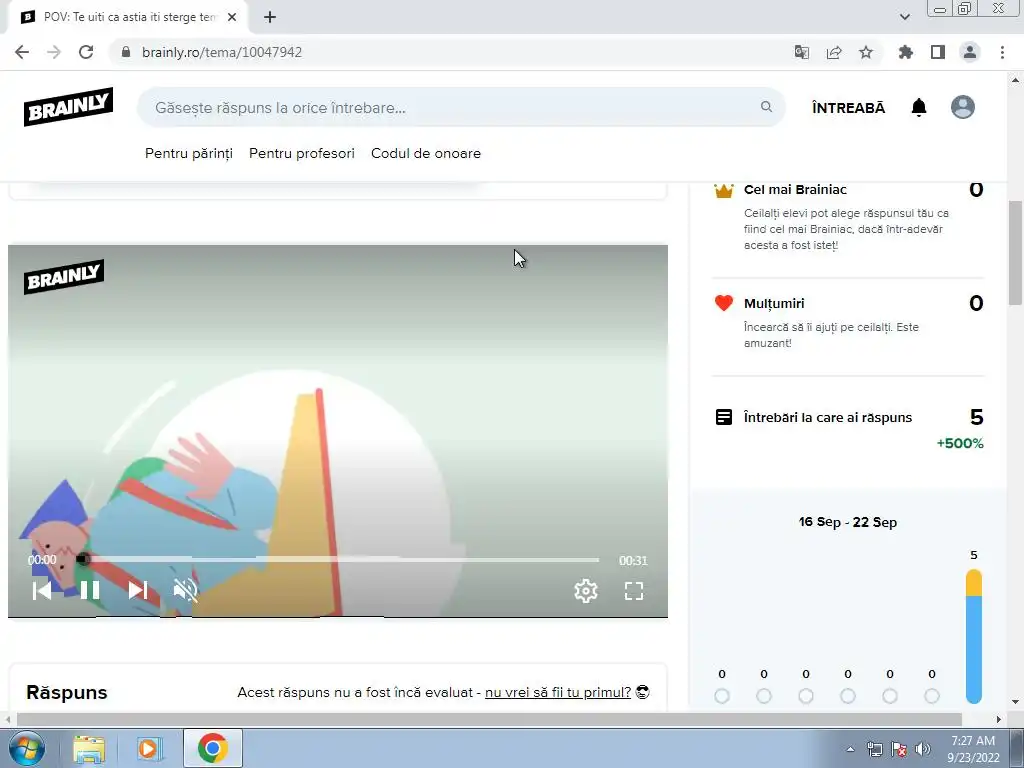Skip to previous video track
1024x768 pixels.
pyautogui.click(x=42, y=590)
